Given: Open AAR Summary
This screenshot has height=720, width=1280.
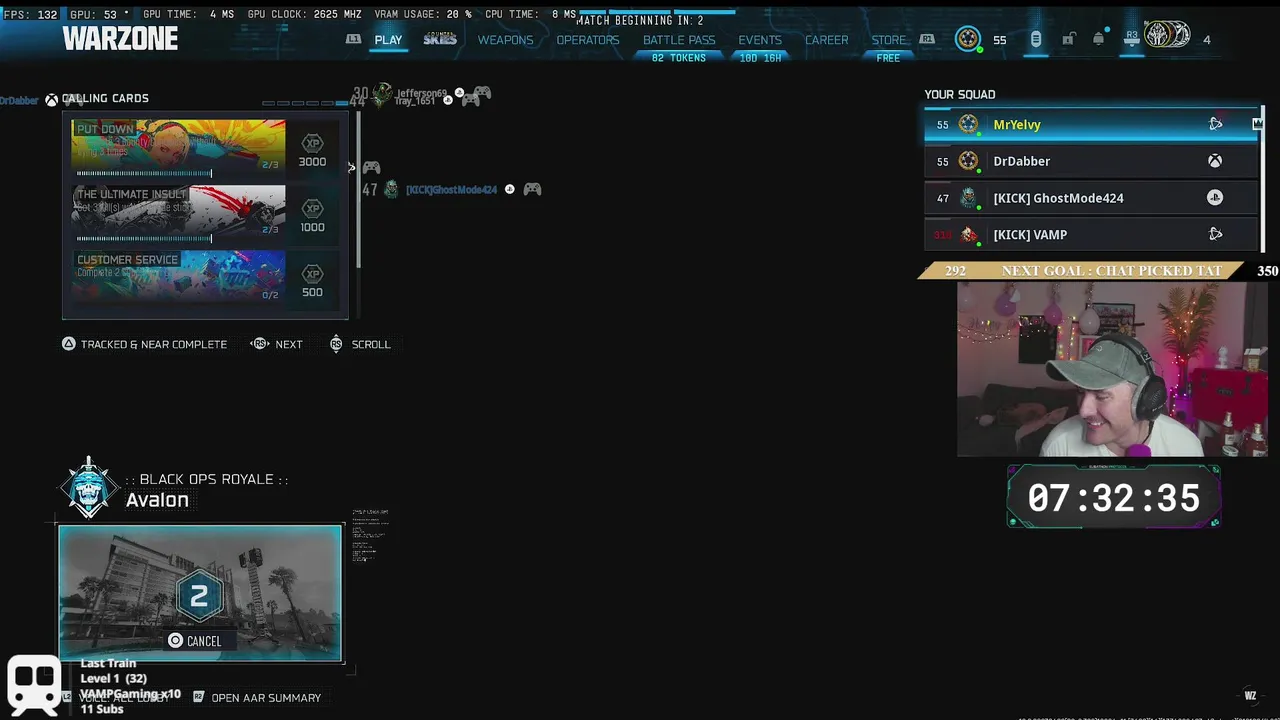Looking at the screenshot, I should coord(256,698).
